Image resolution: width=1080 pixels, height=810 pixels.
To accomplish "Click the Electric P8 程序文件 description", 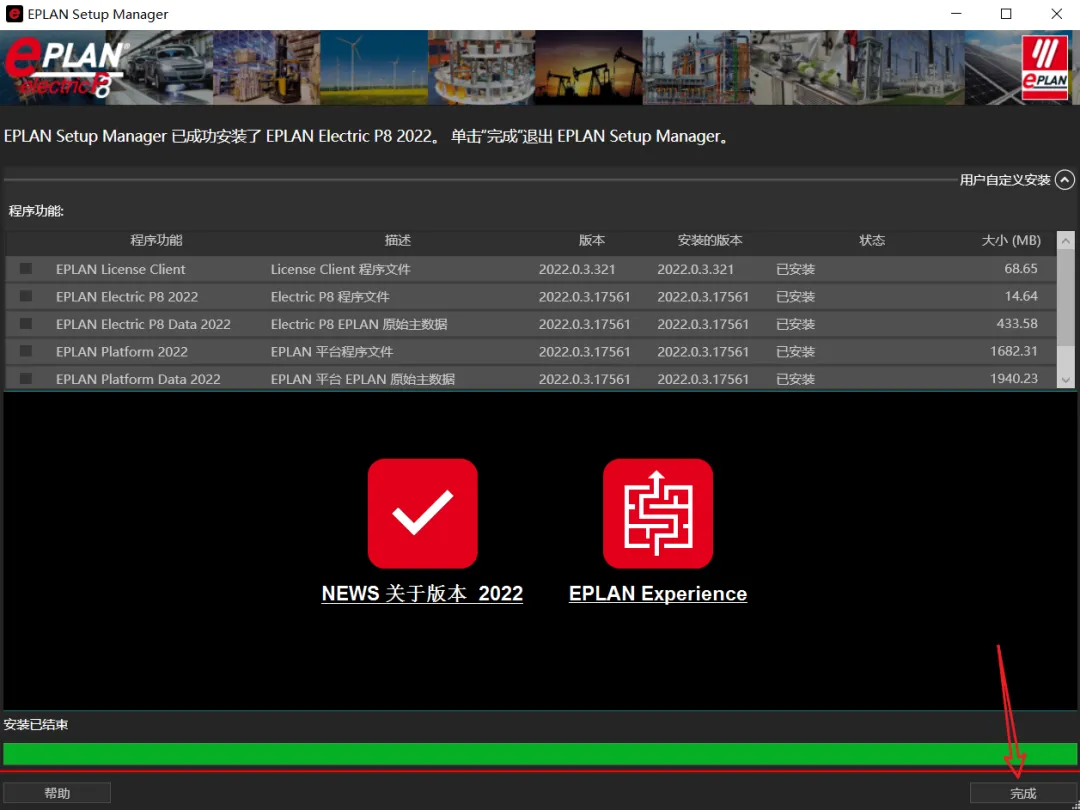I will pos(330,297).
